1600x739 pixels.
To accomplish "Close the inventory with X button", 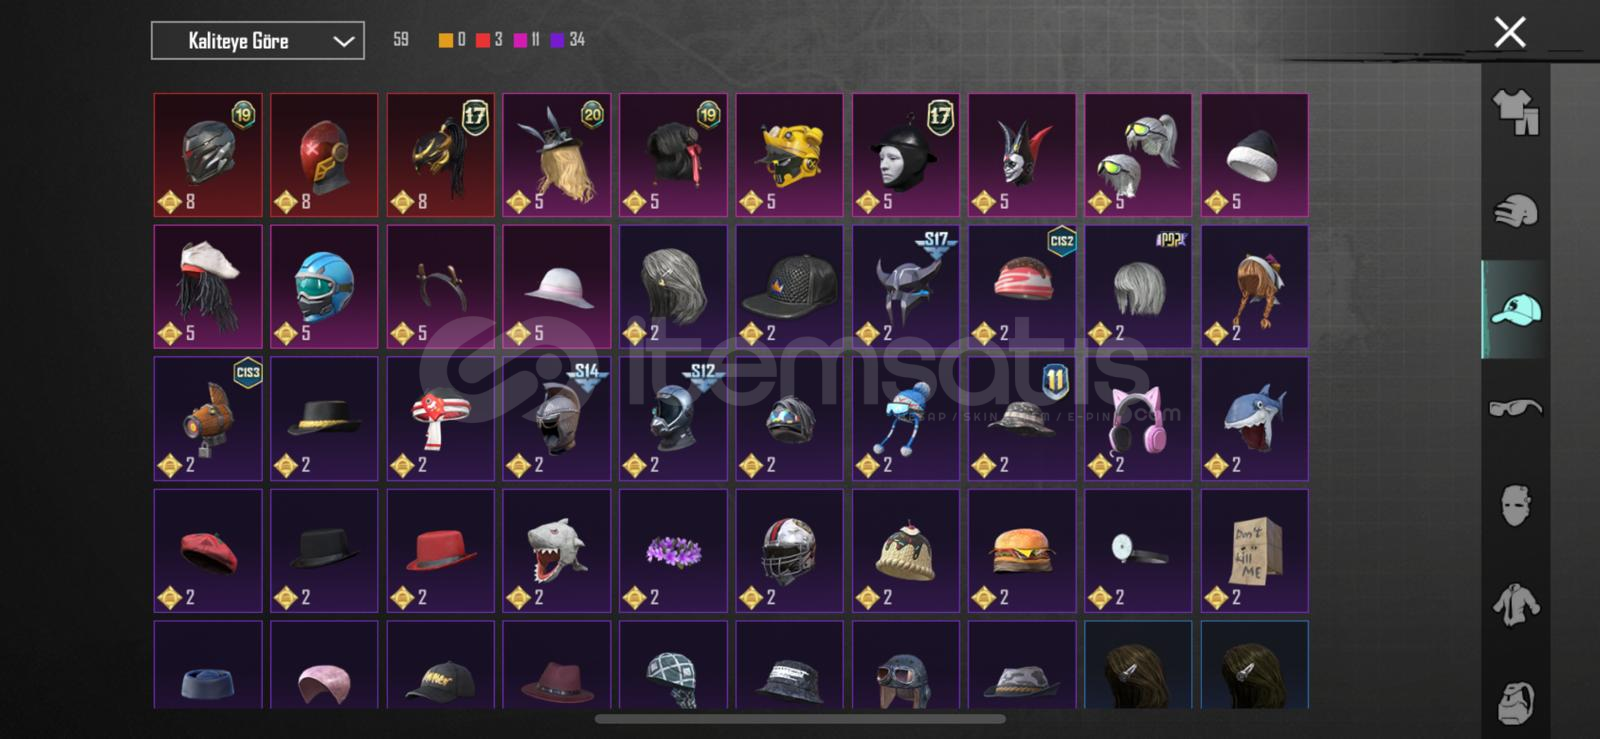I will (1509, 32).
